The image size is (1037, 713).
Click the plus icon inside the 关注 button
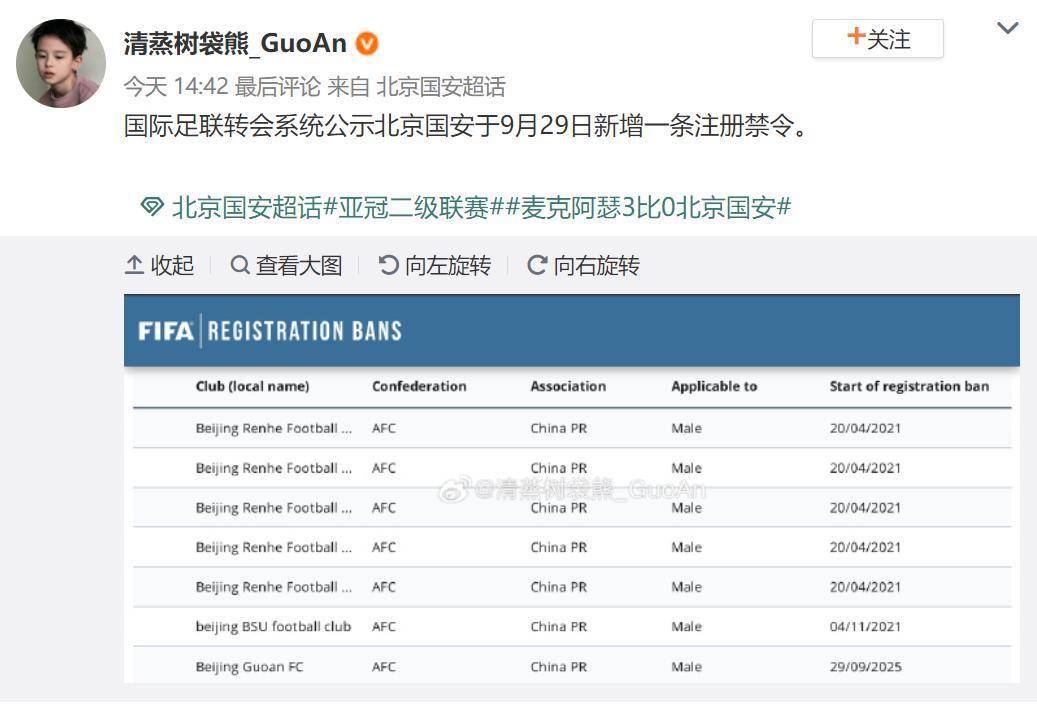855,37
